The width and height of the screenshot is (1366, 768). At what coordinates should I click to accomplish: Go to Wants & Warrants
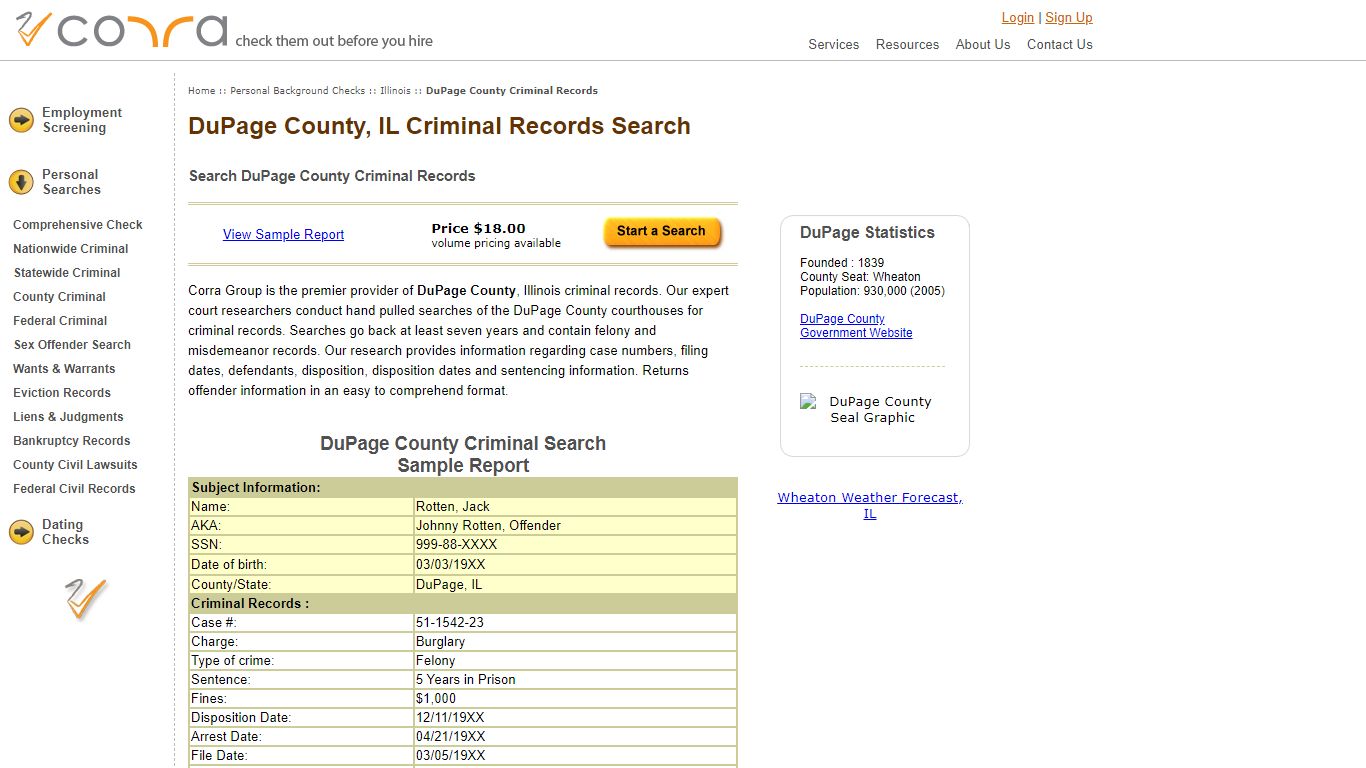click(64, 369)
